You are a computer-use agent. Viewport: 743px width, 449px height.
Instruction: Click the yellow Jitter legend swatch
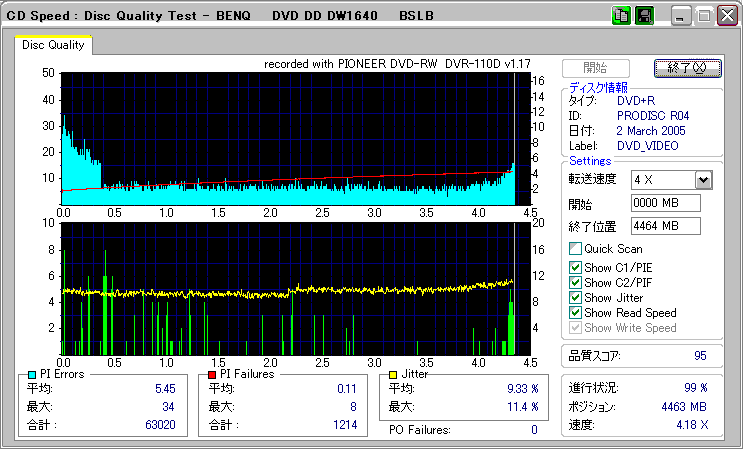pyautogui.click(x=394, y=374)
